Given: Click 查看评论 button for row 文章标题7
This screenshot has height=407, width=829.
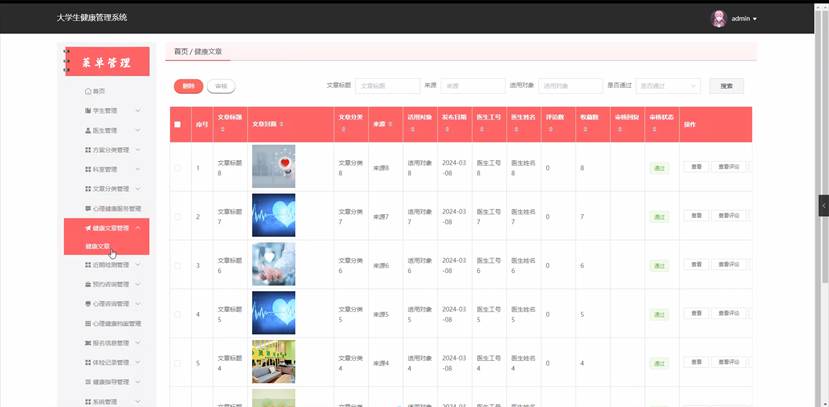Looking at the screenshot, I should (729, 216).
